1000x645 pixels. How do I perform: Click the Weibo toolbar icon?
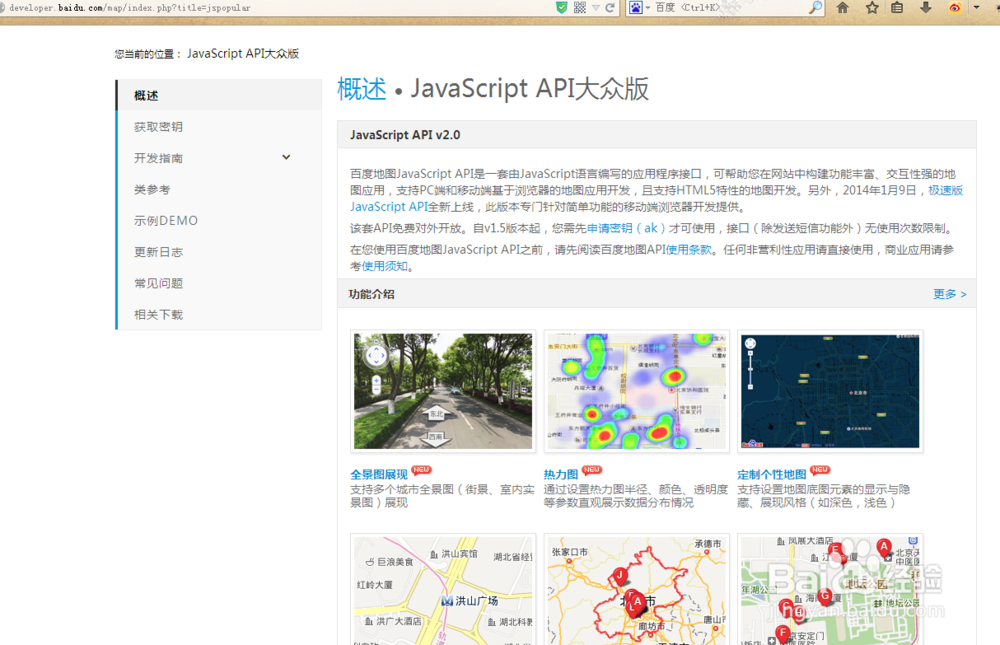(955, 8)
